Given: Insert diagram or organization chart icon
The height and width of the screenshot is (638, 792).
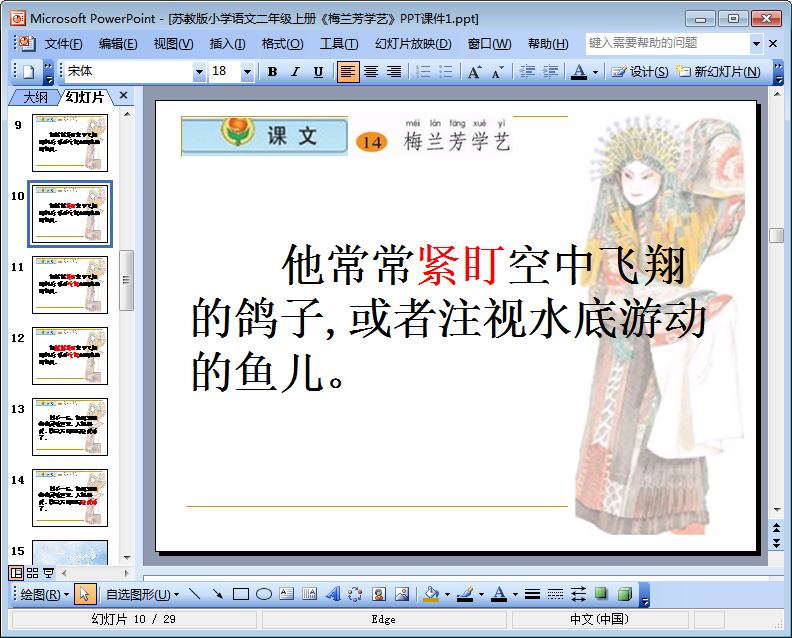Looking at the screenshot, I should (355, 594).
